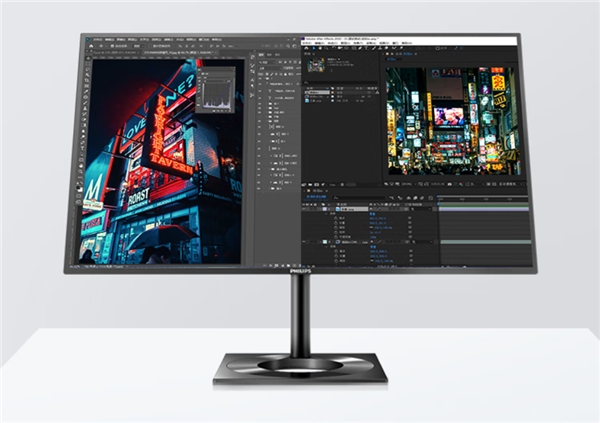The height and width of the screenshot is (423, 600).
Task: Open Composition menu in After Effects
Action: pyautogui.click(x=333, y=43)
